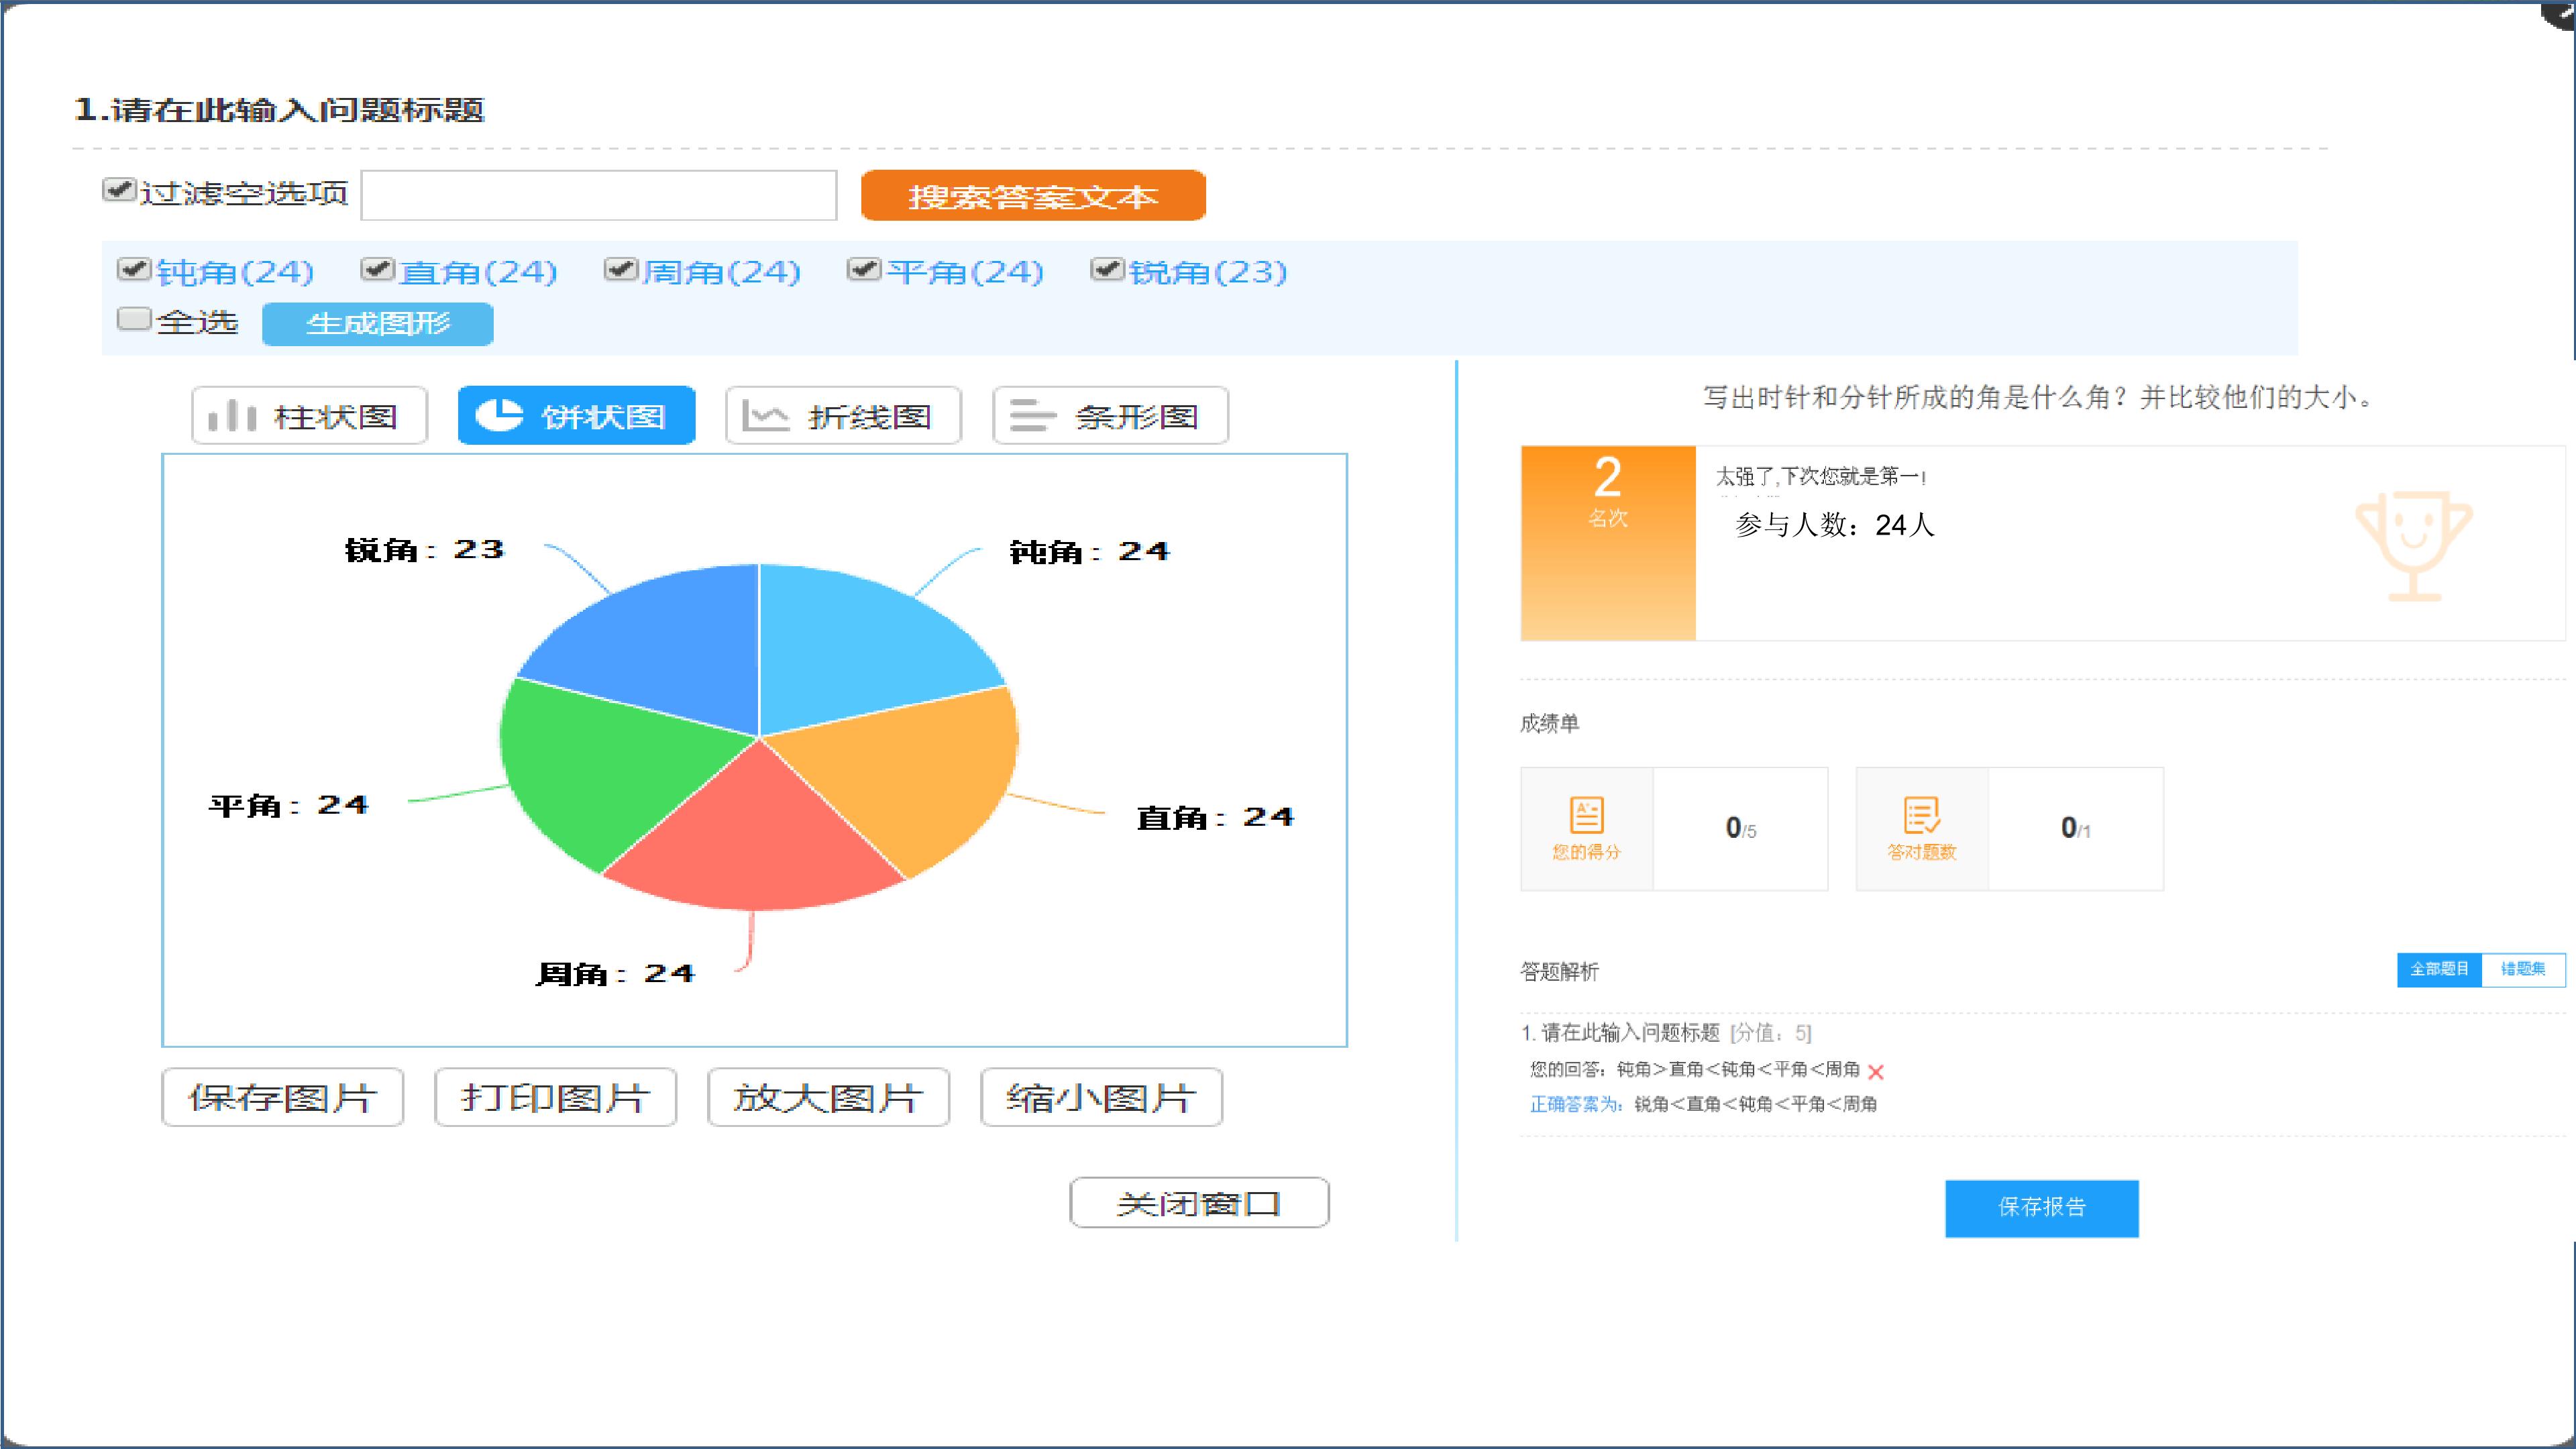2576x1449 pixels.
Task: Click the clock hands angle question text
Action: tap(2039, 397)
